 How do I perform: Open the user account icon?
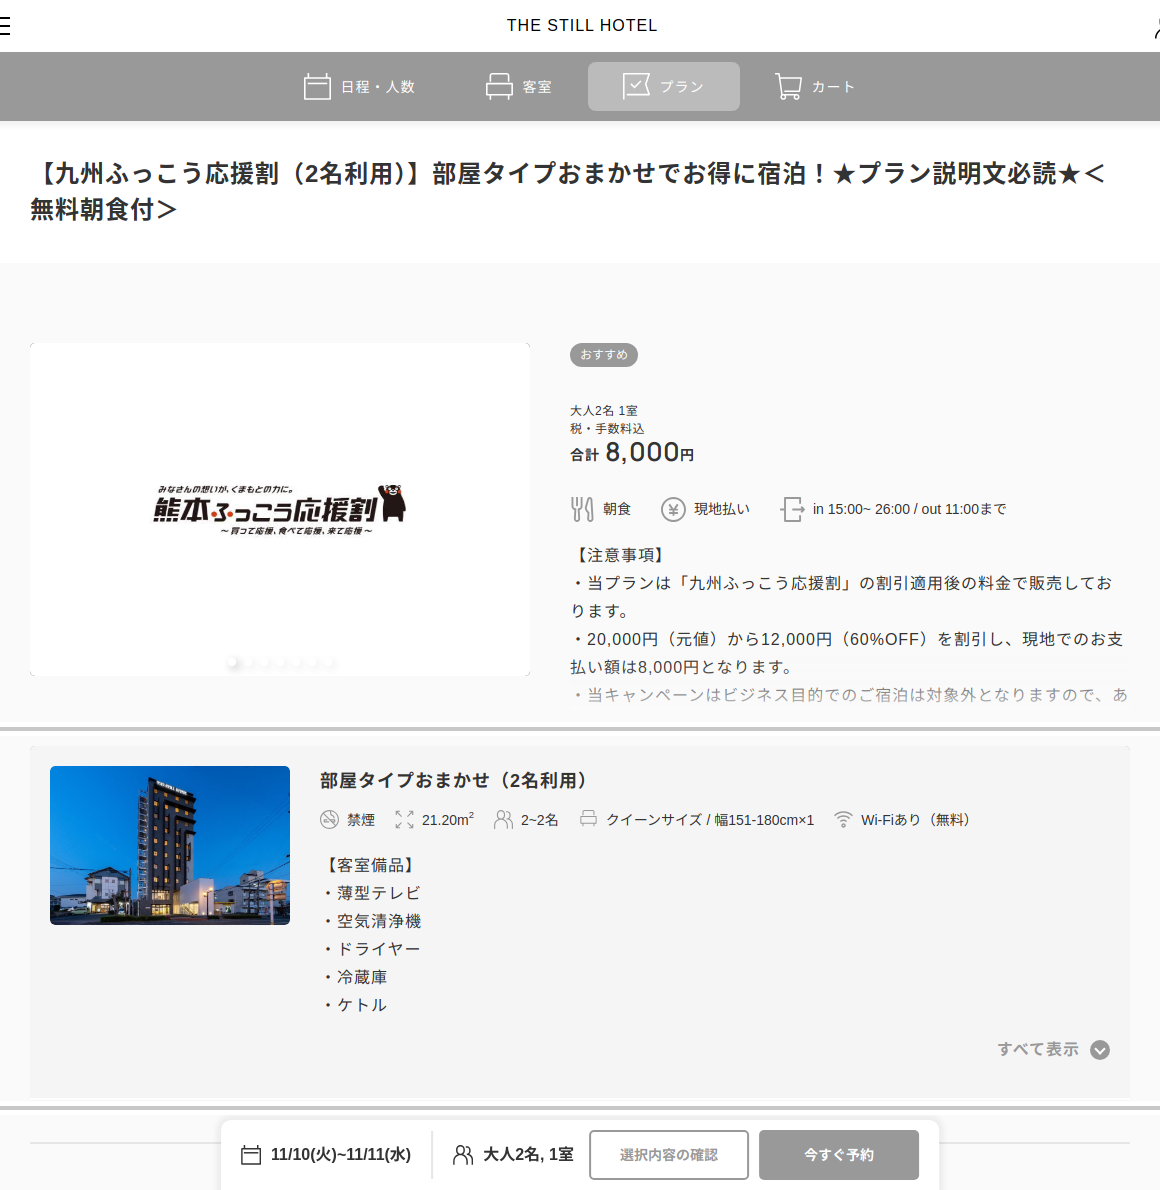pyautogui.click(x=1156, y=29)
